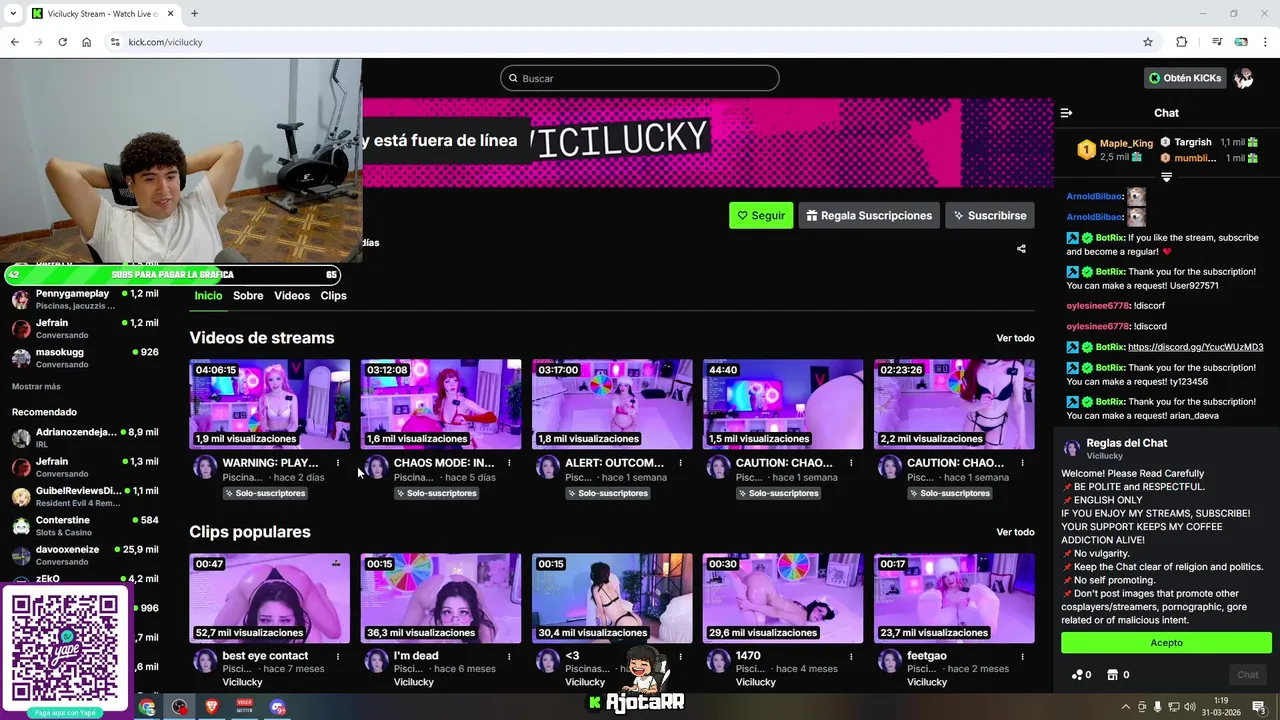The width and height of the screenshot is (1280, 720).
Task: Open Adrianozendeja recommended channel
Action: click(85, 437)
